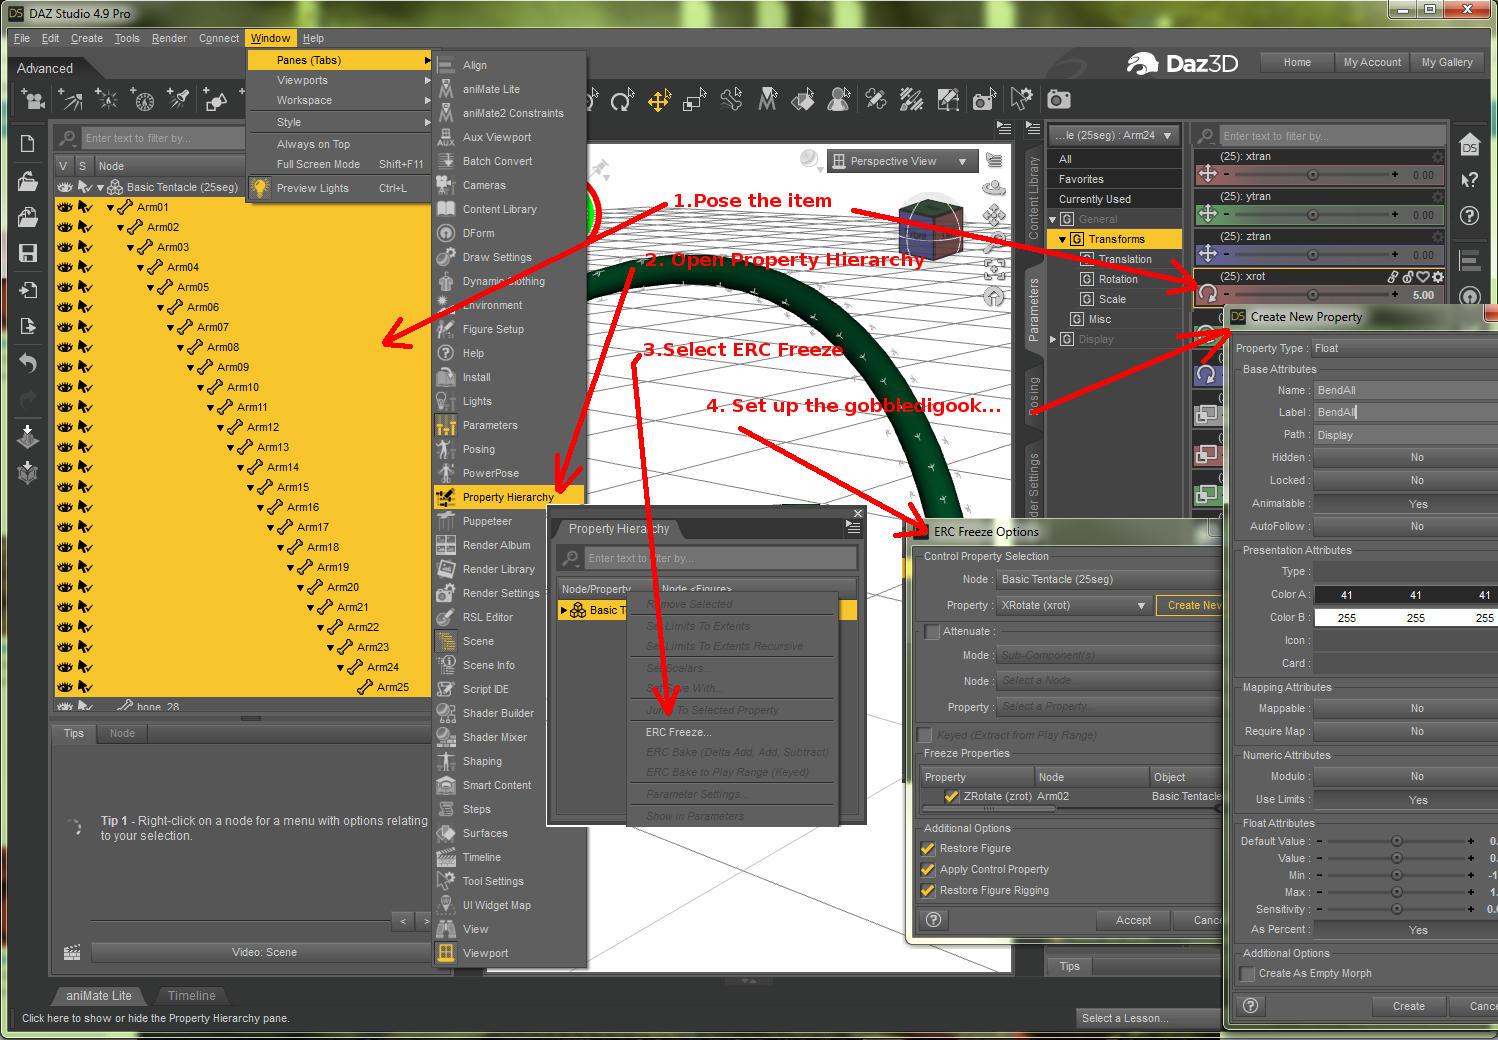Click the What's This help cursor icon
The height and width of the screenshot is (1040, 1498).
[x=1469, y=180]
